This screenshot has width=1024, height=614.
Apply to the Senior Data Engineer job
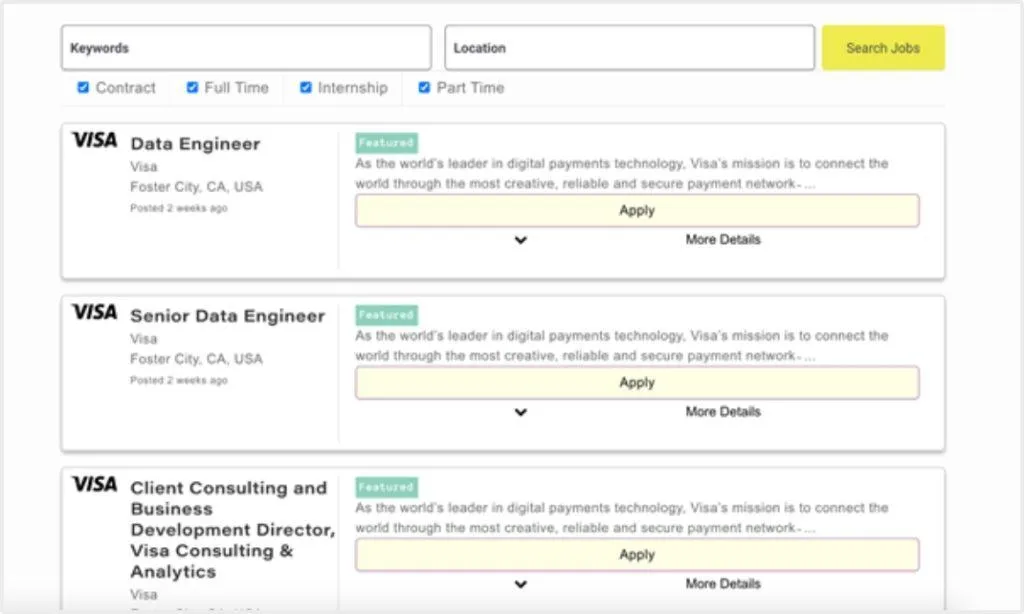click(637, 383)
